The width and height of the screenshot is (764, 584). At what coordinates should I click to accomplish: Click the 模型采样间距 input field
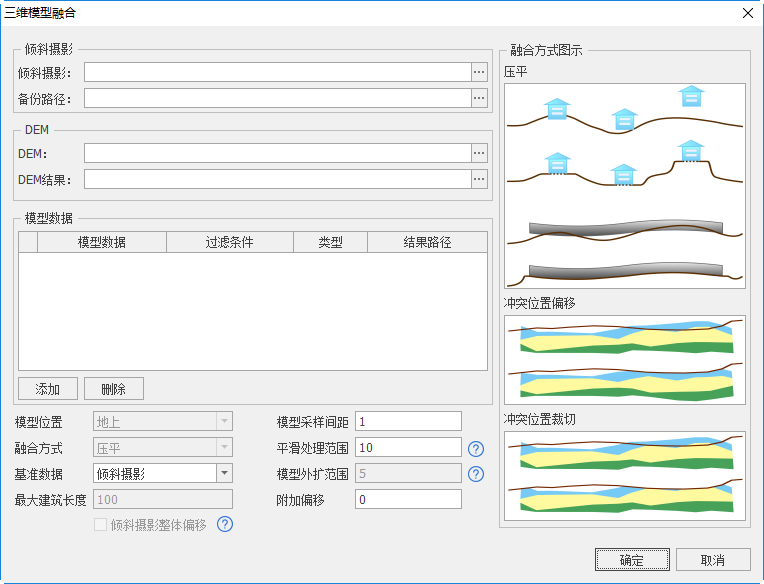(408, 422)
